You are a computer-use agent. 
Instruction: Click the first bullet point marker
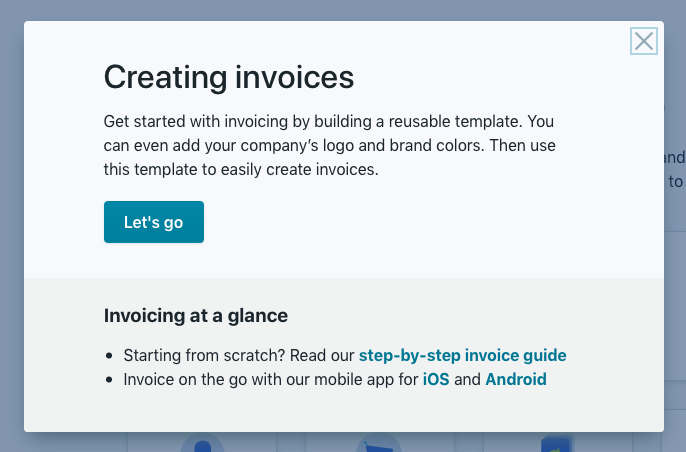pyautogui.click(x=109, y=355)
